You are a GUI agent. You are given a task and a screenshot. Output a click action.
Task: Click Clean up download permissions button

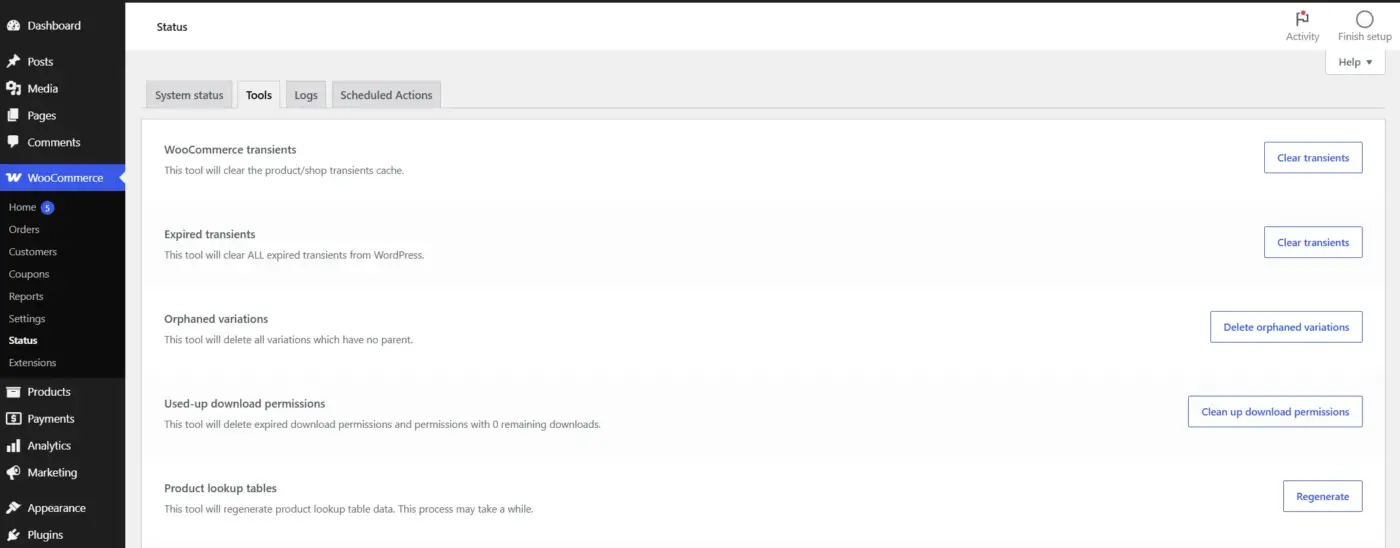pyautogui.click(x=1275, y=412)
